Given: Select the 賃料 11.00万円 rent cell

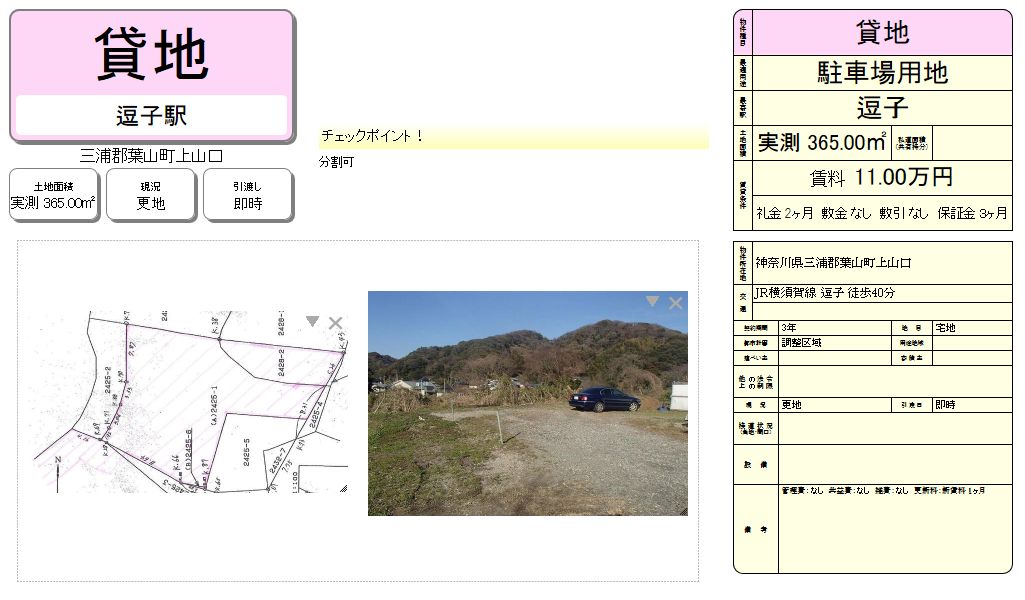Looking at the screenshot, I should pos(881,179).
